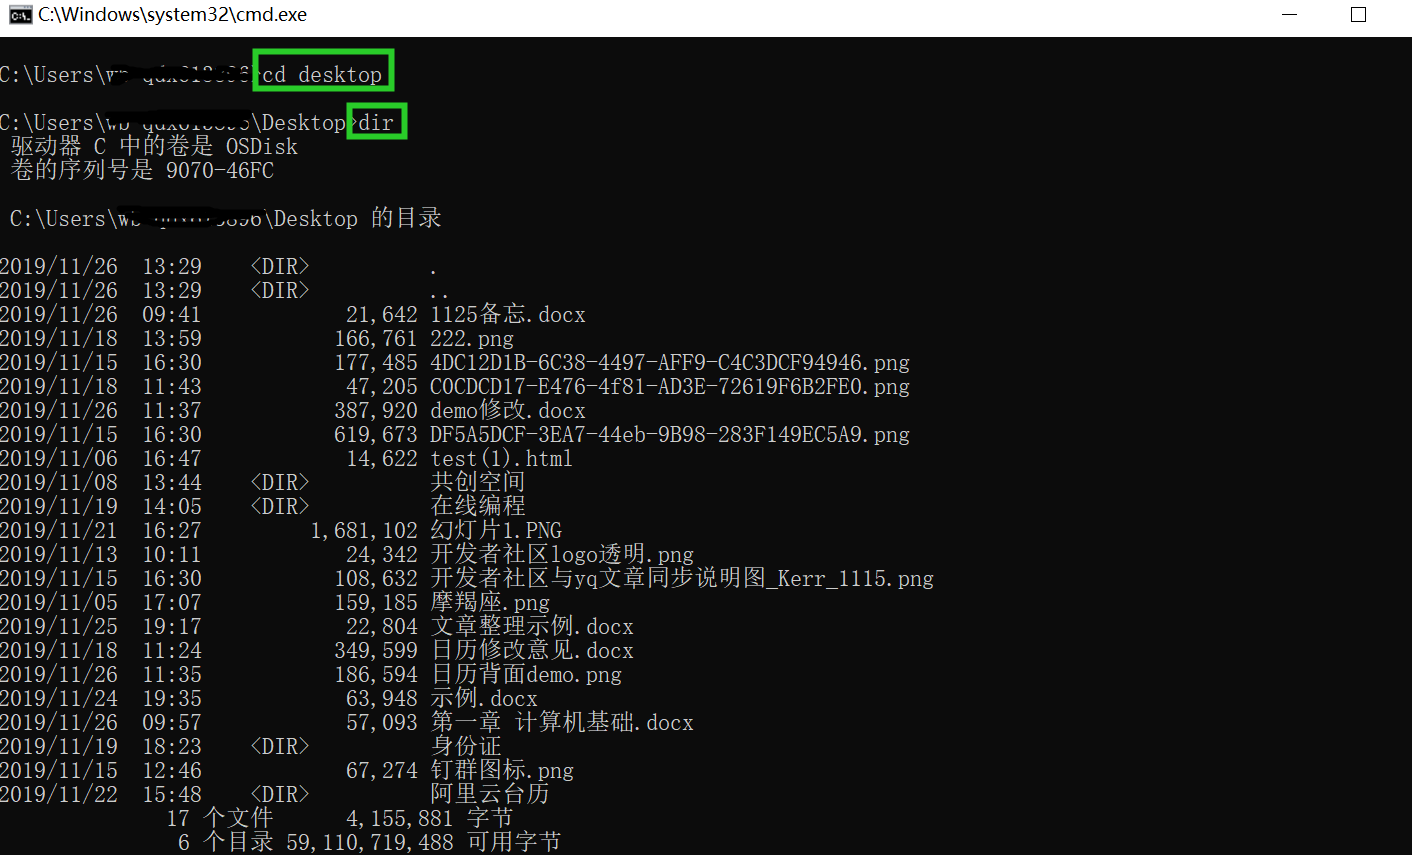Select file name 1125备忘.docx
Image resolution: width=1412 pixels, height=855 pixels.
(508, 314)
